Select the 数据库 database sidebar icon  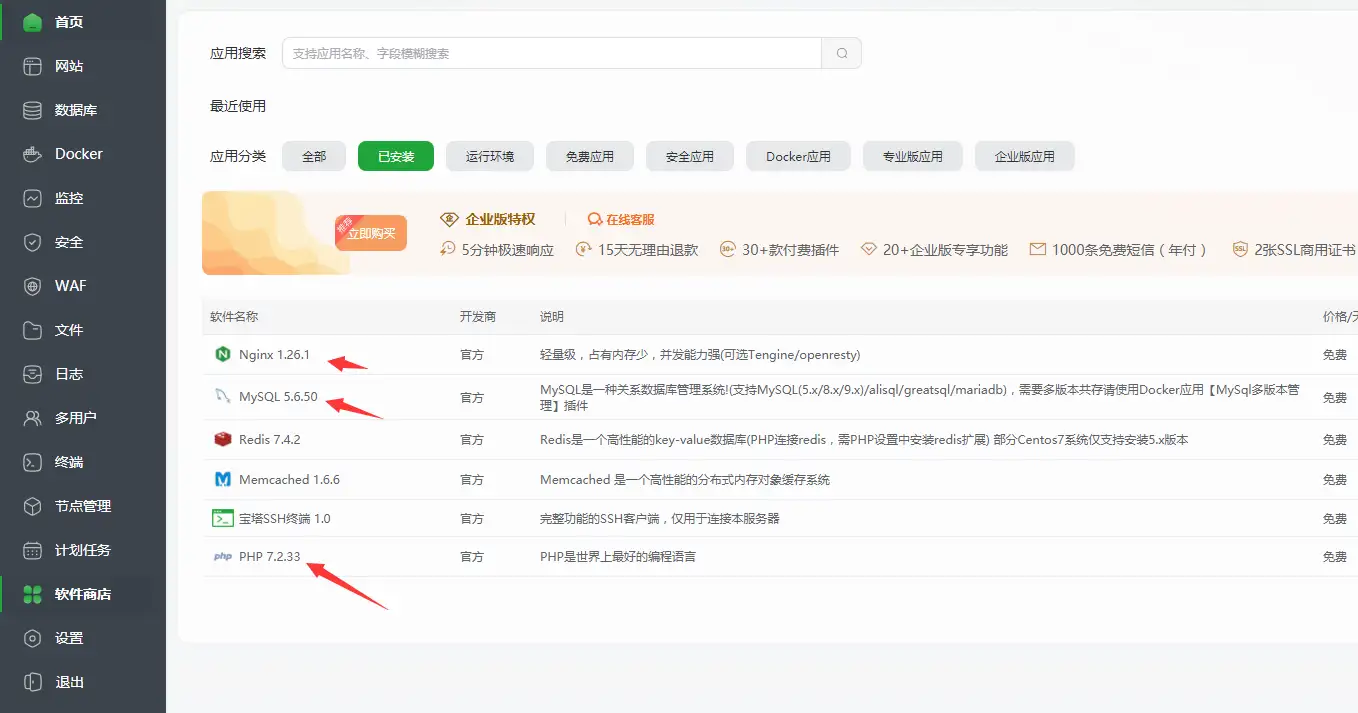tap(34, 109)
